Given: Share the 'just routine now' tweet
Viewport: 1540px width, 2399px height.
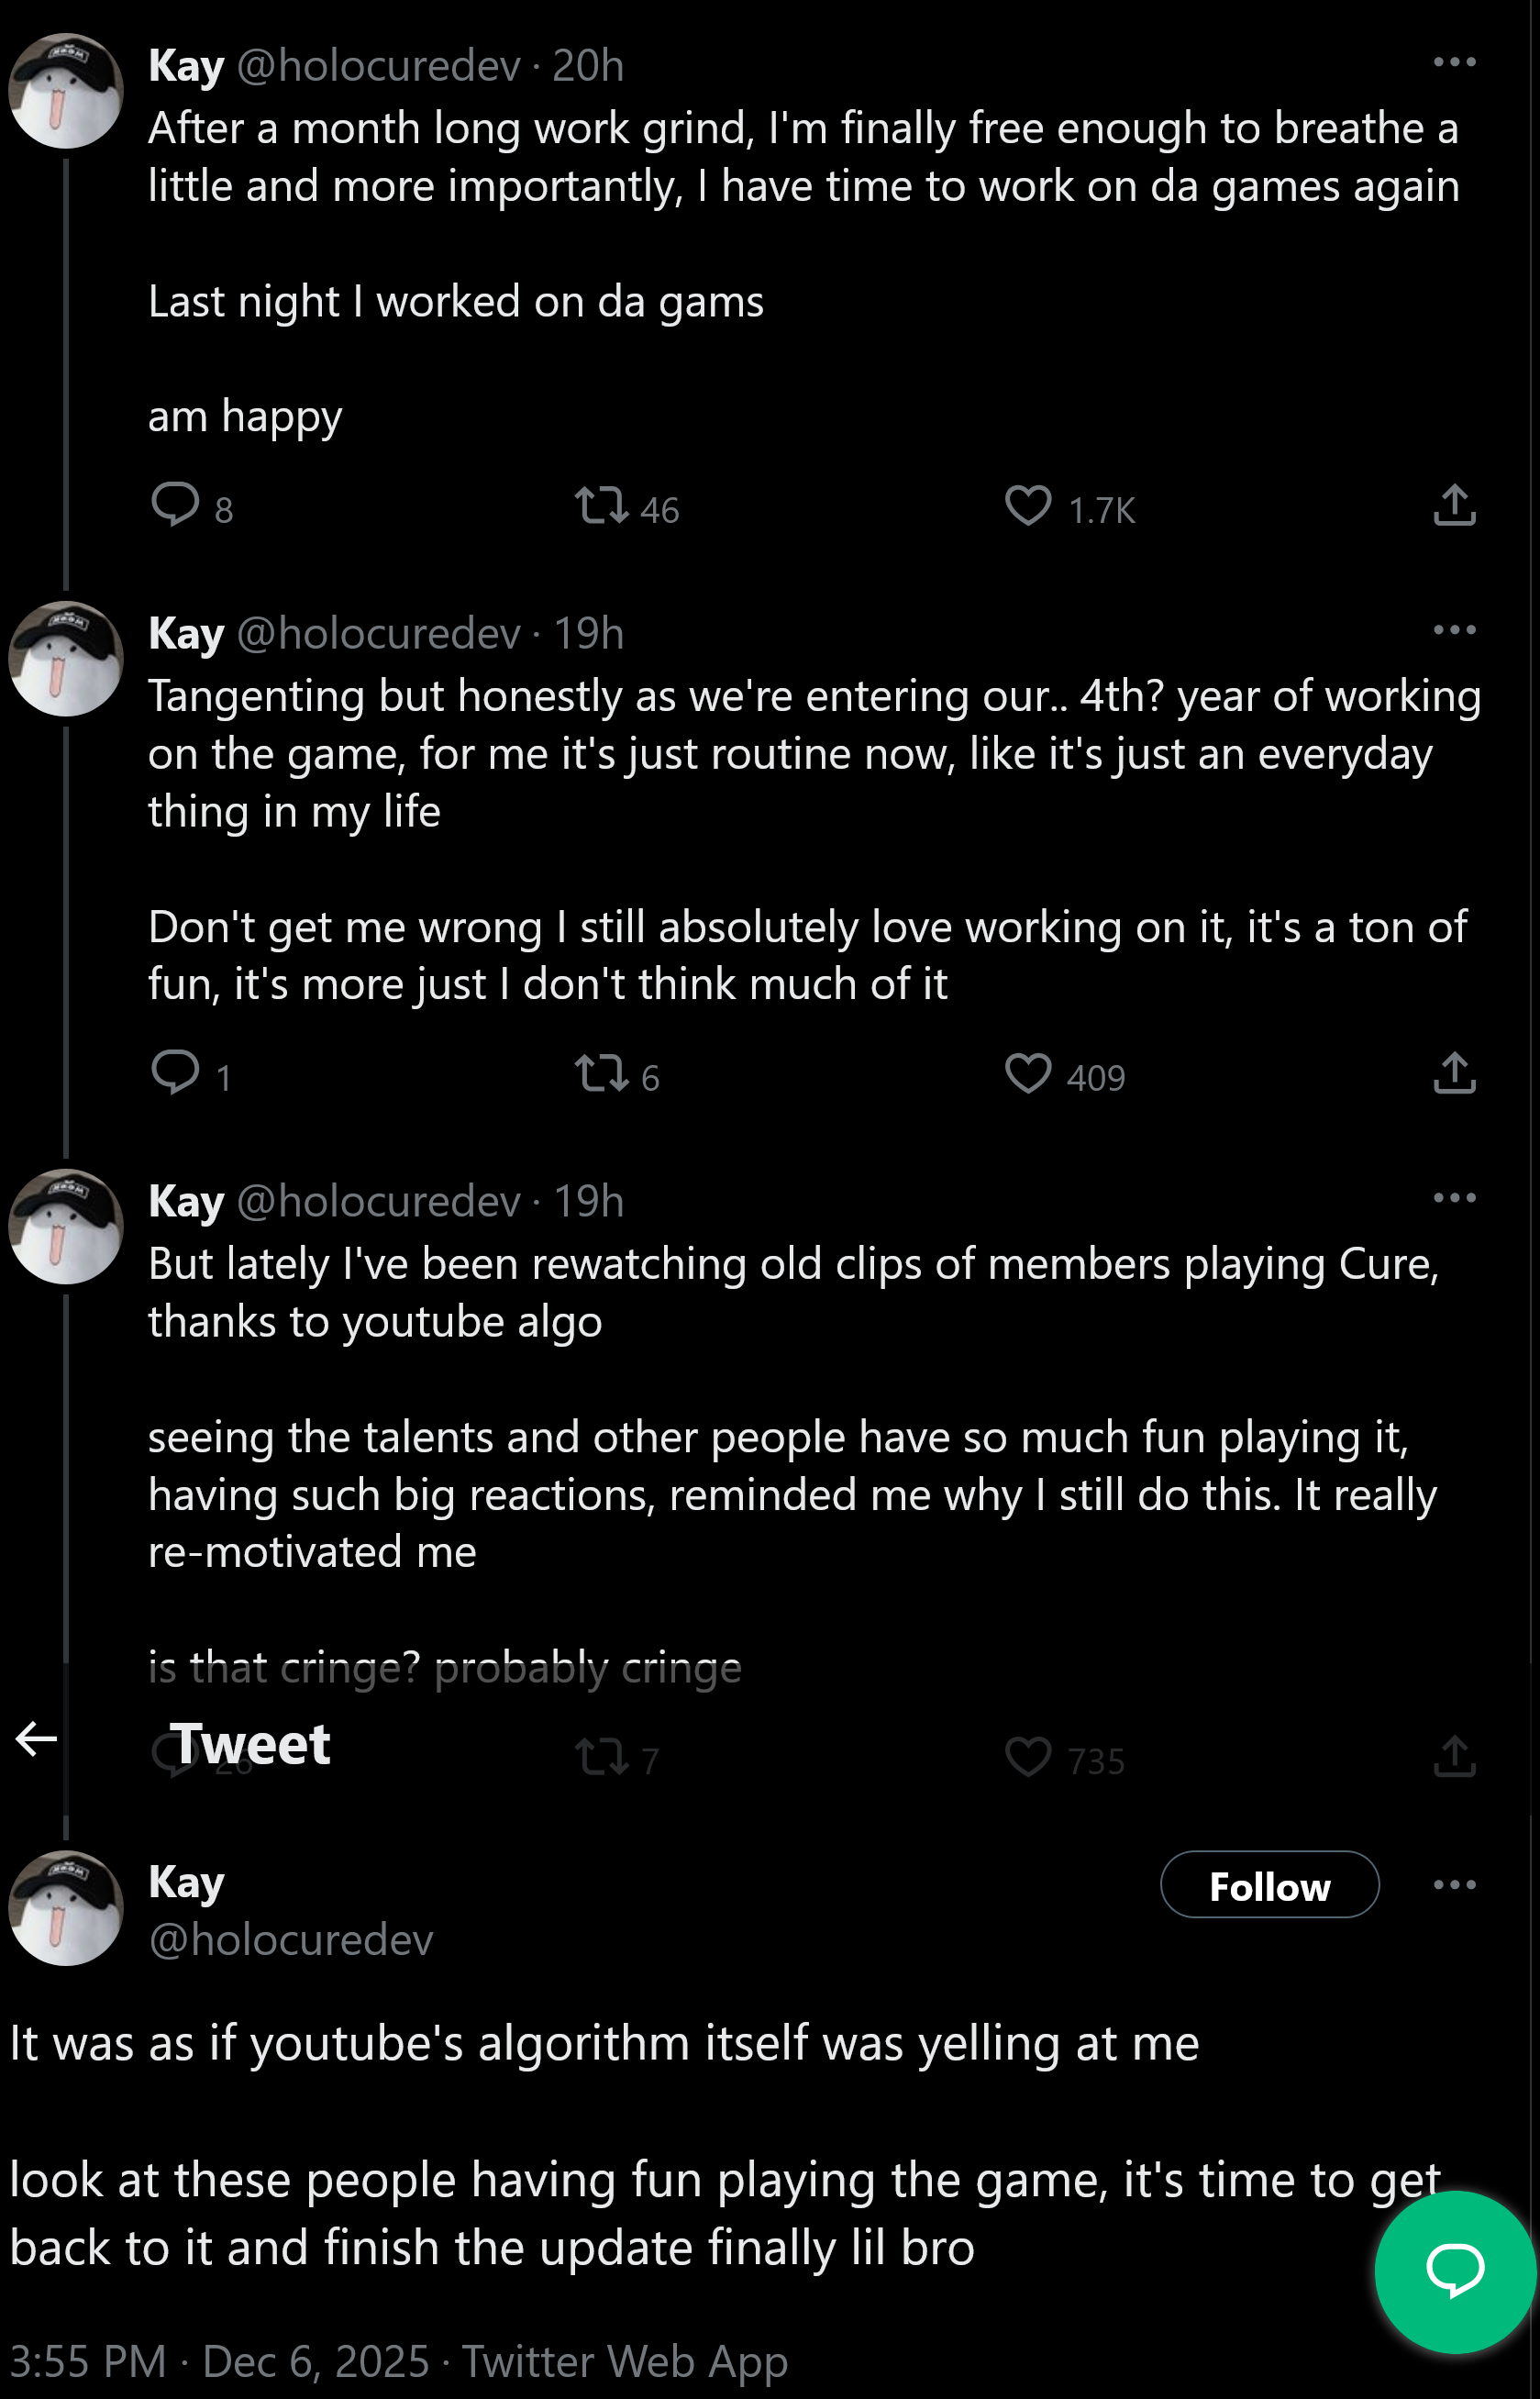Looking at the screenshot, I should point(1454,1074).
